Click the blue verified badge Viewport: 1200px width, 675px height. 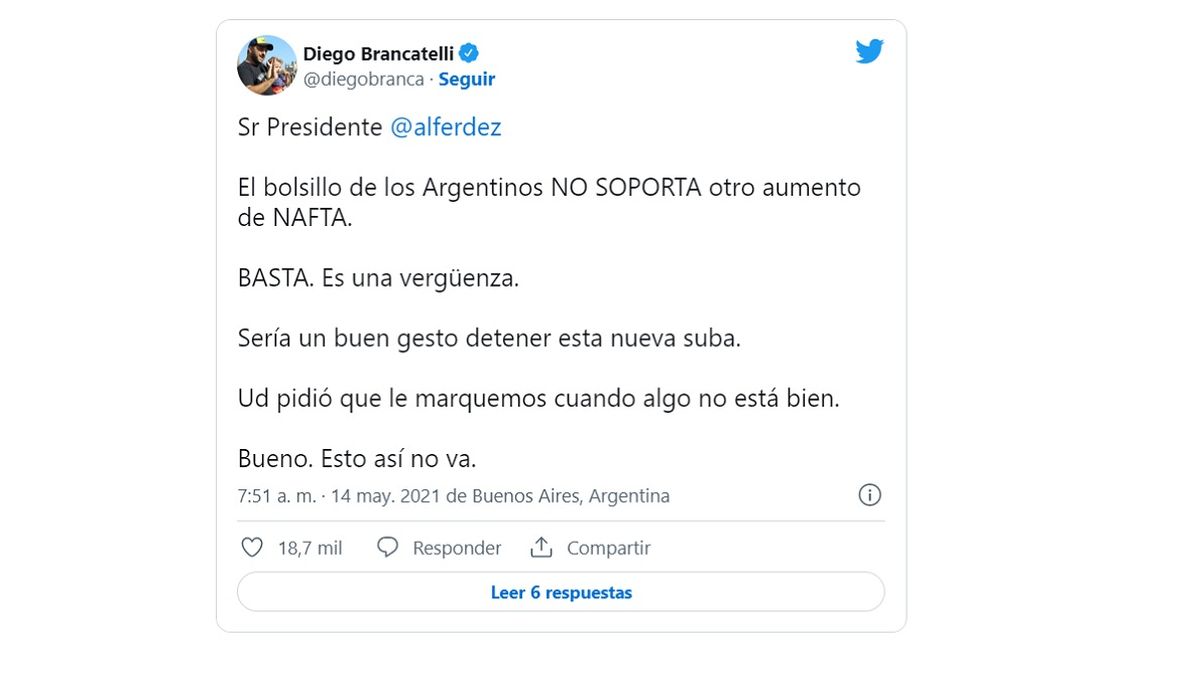click(x=468, y=53)
